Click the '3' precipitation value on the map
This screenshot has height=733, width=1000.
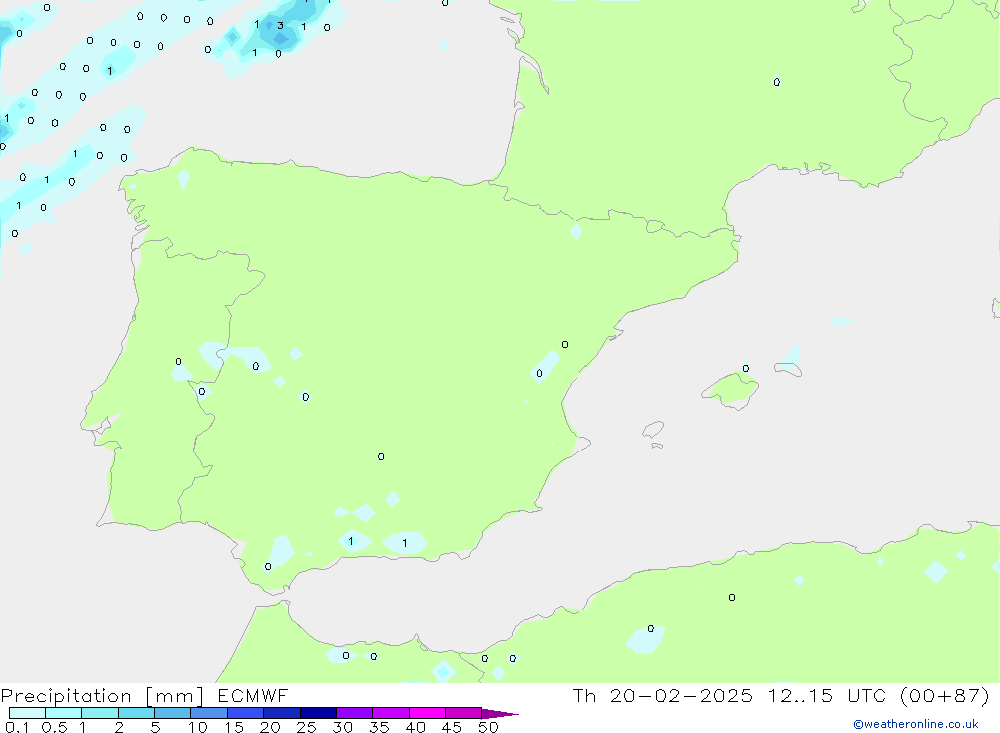tap(280, 26)
